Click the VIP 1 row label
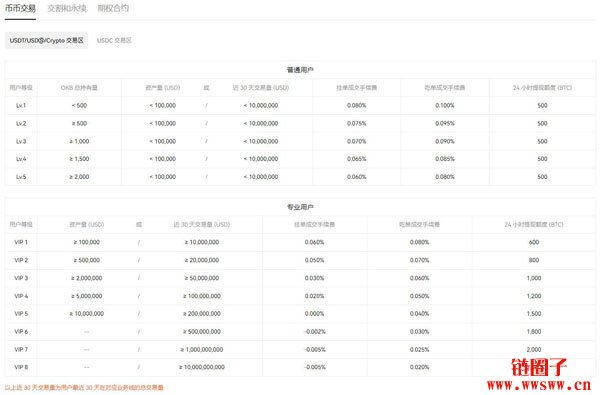600x395 pixels. (21, 242)
